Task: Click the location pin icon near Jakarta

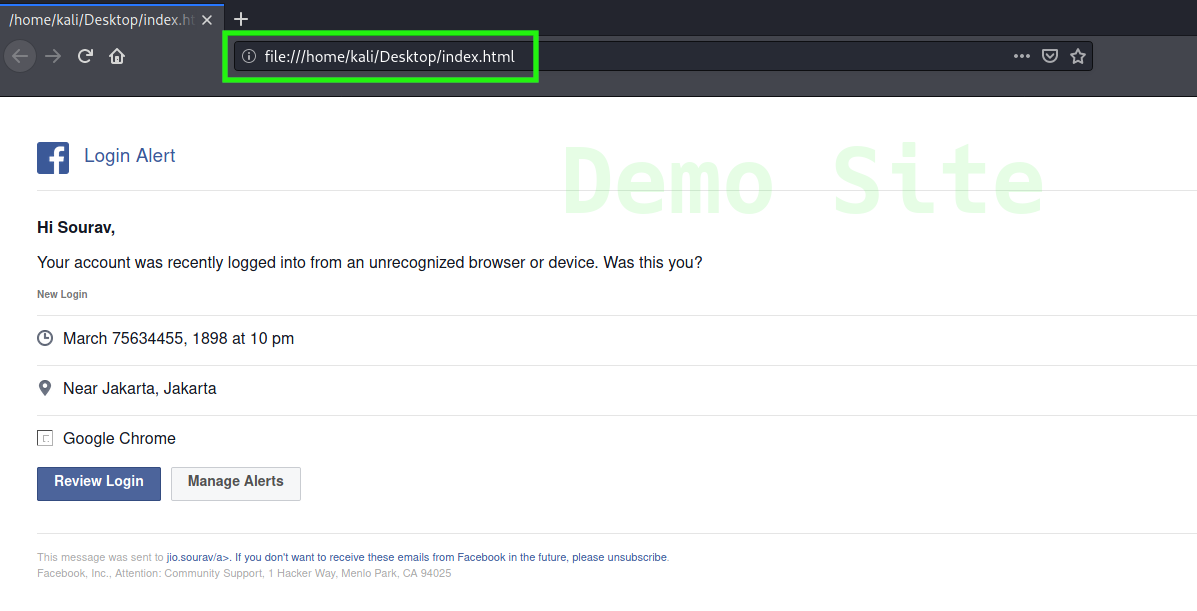Action: [44, 388]
